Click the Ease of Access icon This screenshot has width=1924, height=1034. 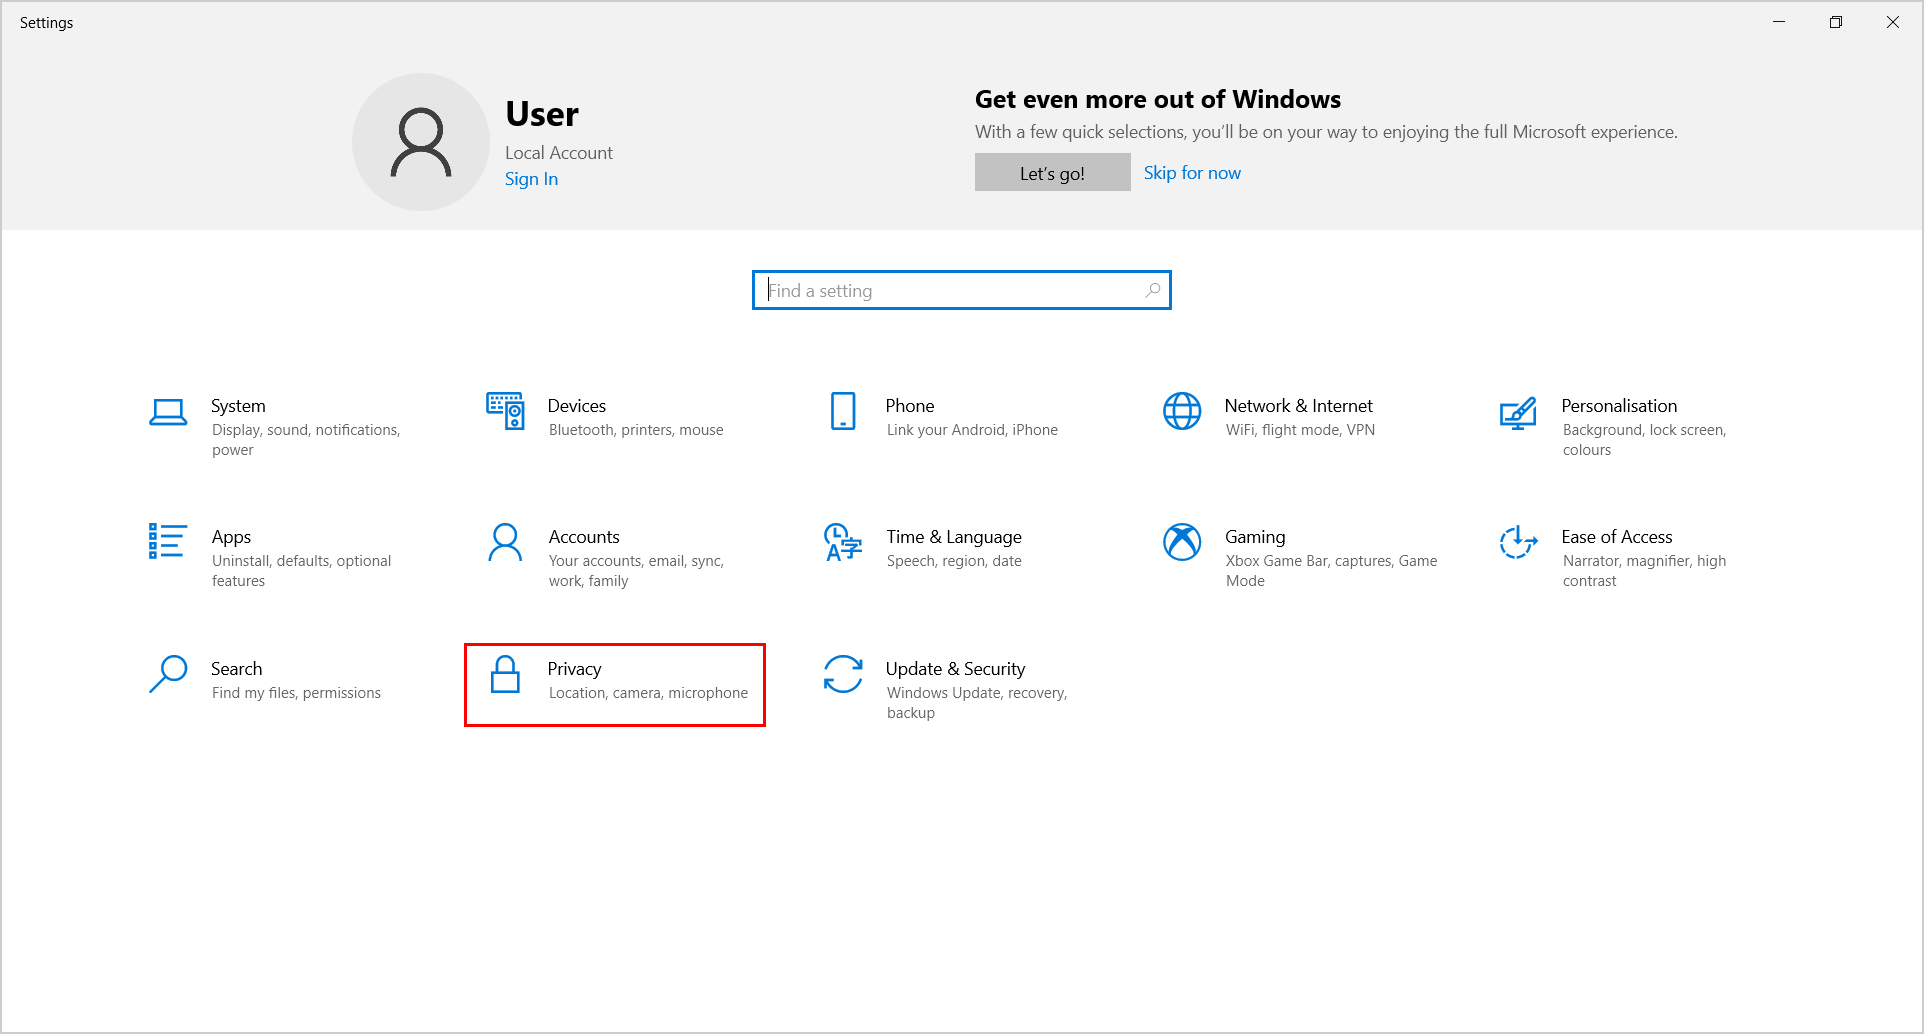click(x=1518, y=542)
